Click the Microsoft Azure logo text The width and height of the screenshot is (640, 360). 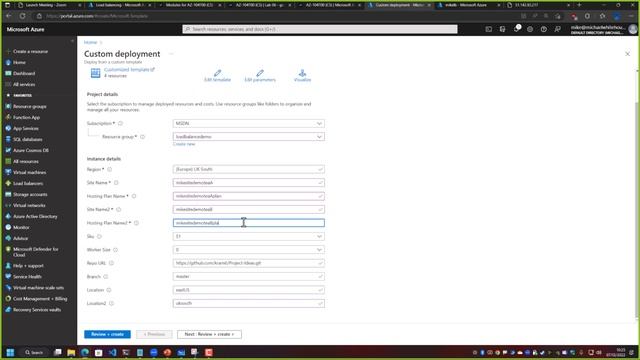[25, 29]
